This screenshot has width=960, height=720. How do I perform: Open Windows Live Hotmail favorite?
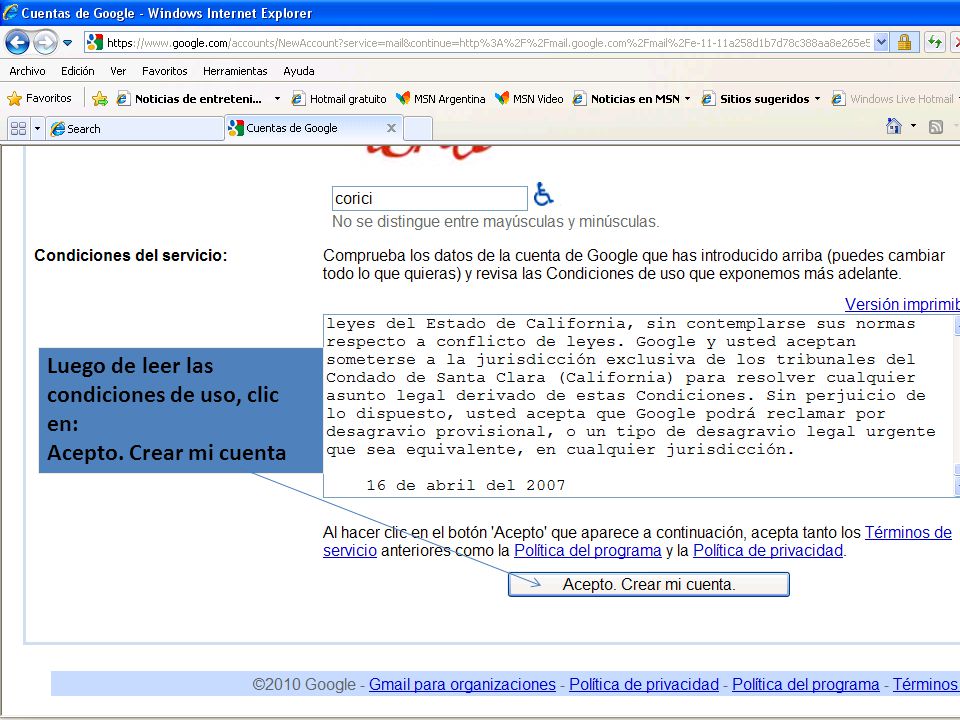pyautogui.click(x=894, y=99)
